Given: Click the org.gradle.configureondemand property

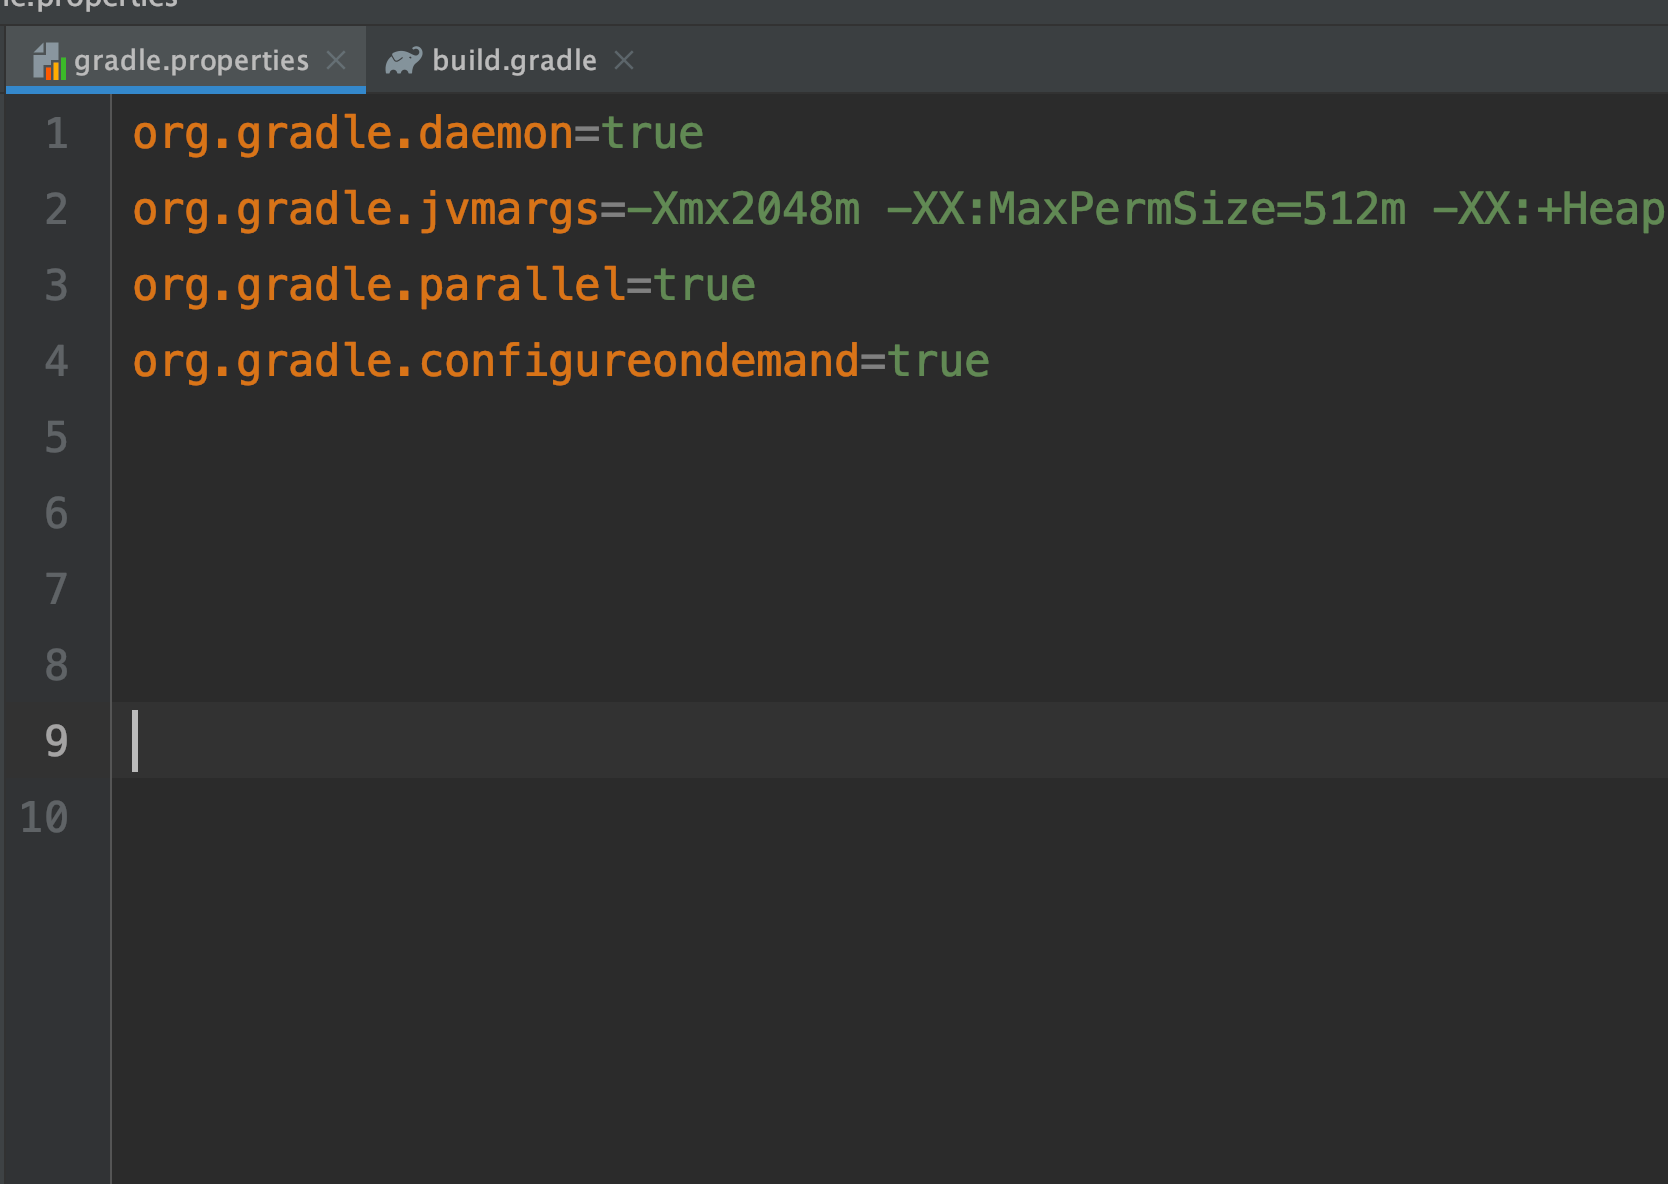Looking at the screenshot, I should coord(495,361).
